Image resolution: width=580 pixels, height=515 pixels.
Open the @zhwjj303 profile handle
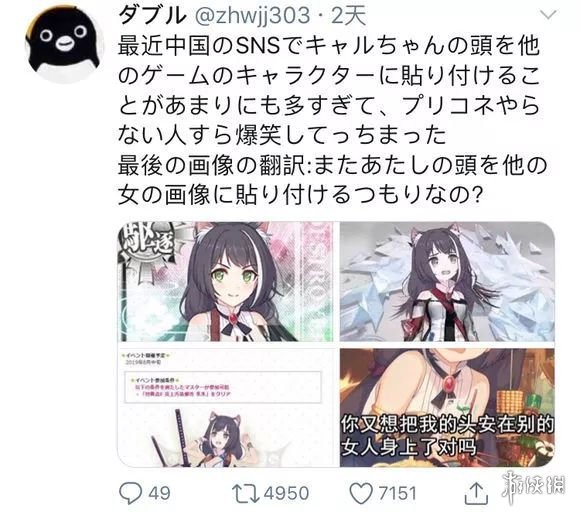tap(252, 16)
